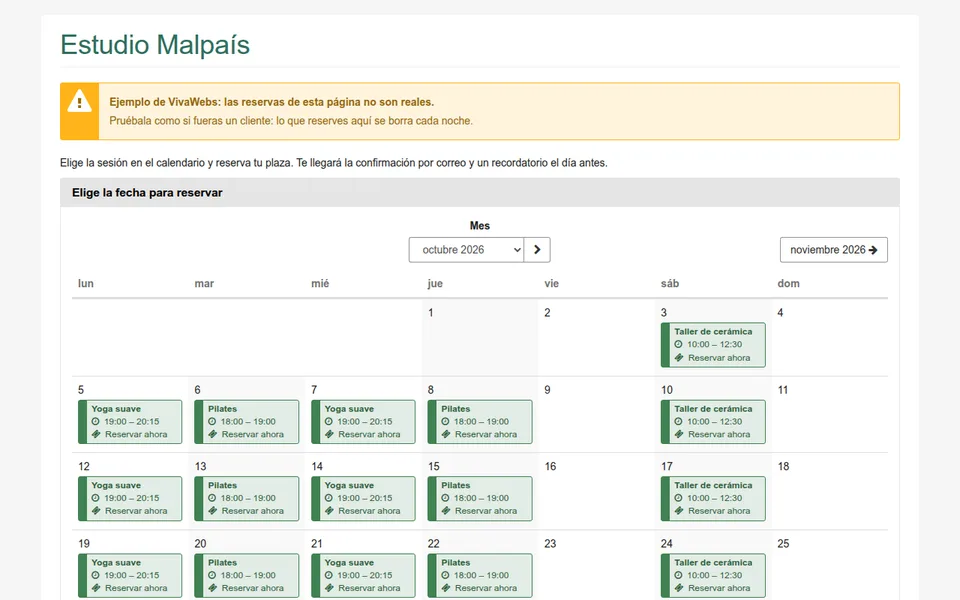Click the 'Mes' label above the dropdown
960x600 pixels.
click(x=479, y=225)
